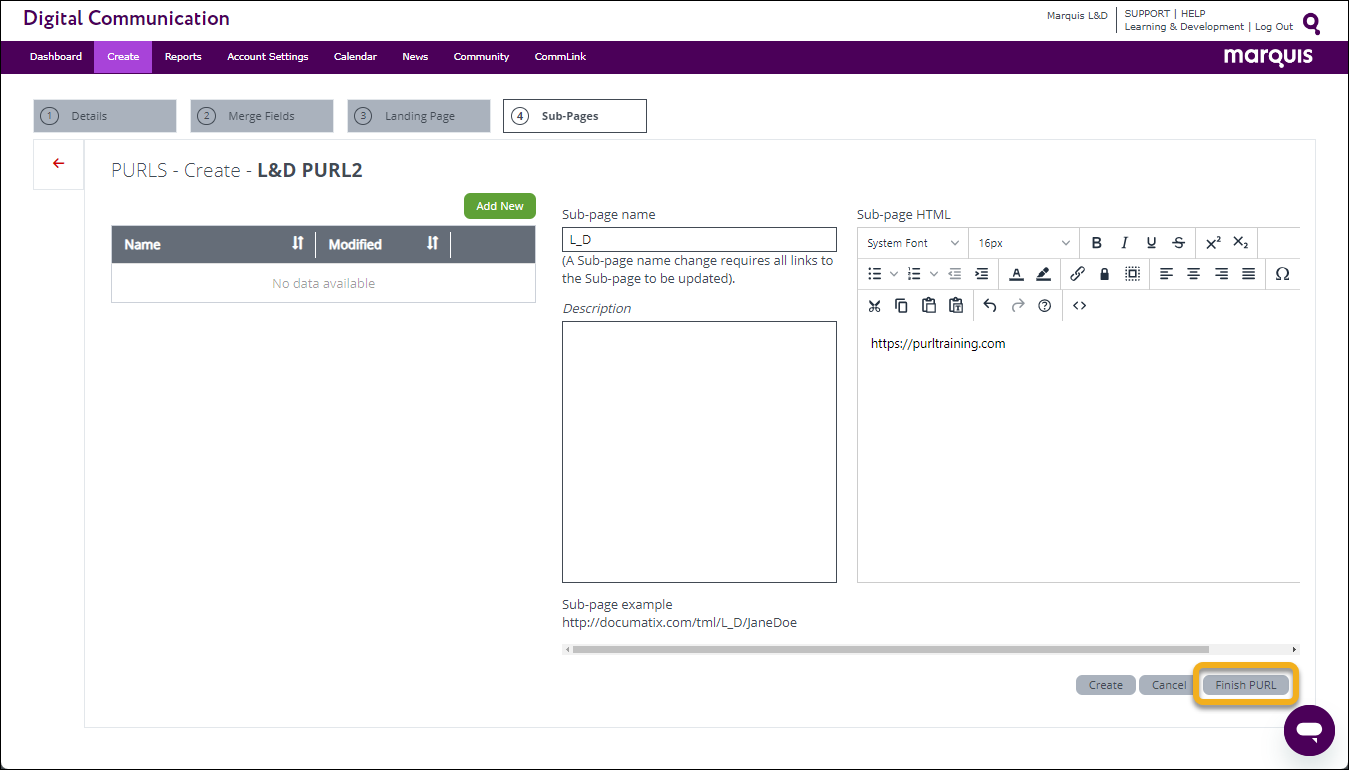Focus the Sub-page name field
The height and width of the screenshot is (770, 1349).
(699, 240)
